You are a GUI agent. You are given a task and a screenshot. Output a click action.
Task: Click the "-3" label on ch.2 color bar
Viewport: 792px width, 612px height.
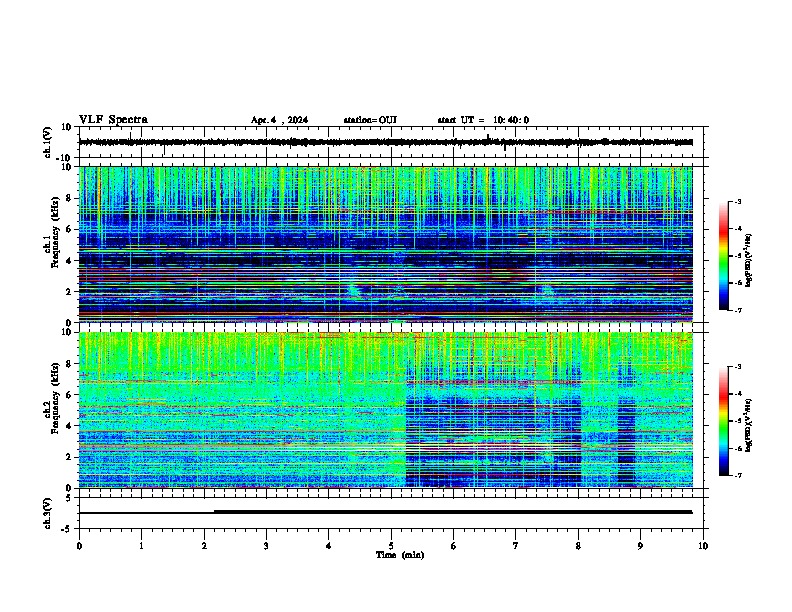[x=738, y=367]
